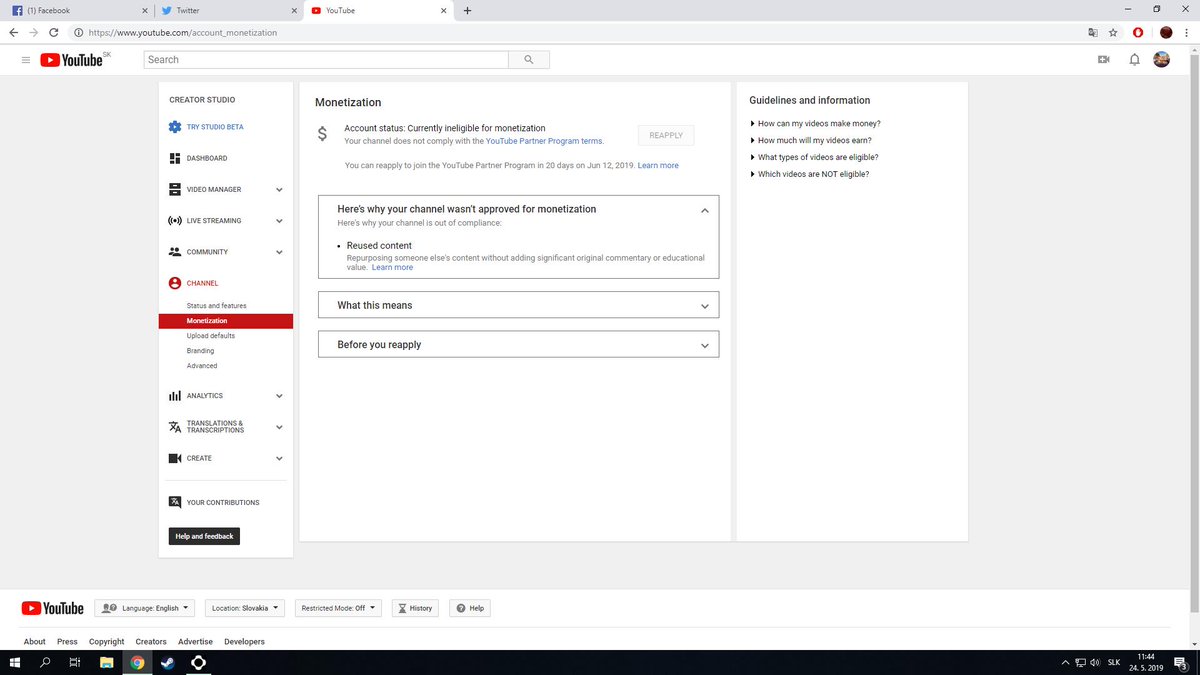Image resolution: width=1200 pixels, height=675 pixels.
Task: Click the browser back arrow
Action: (x=13, y=32)
